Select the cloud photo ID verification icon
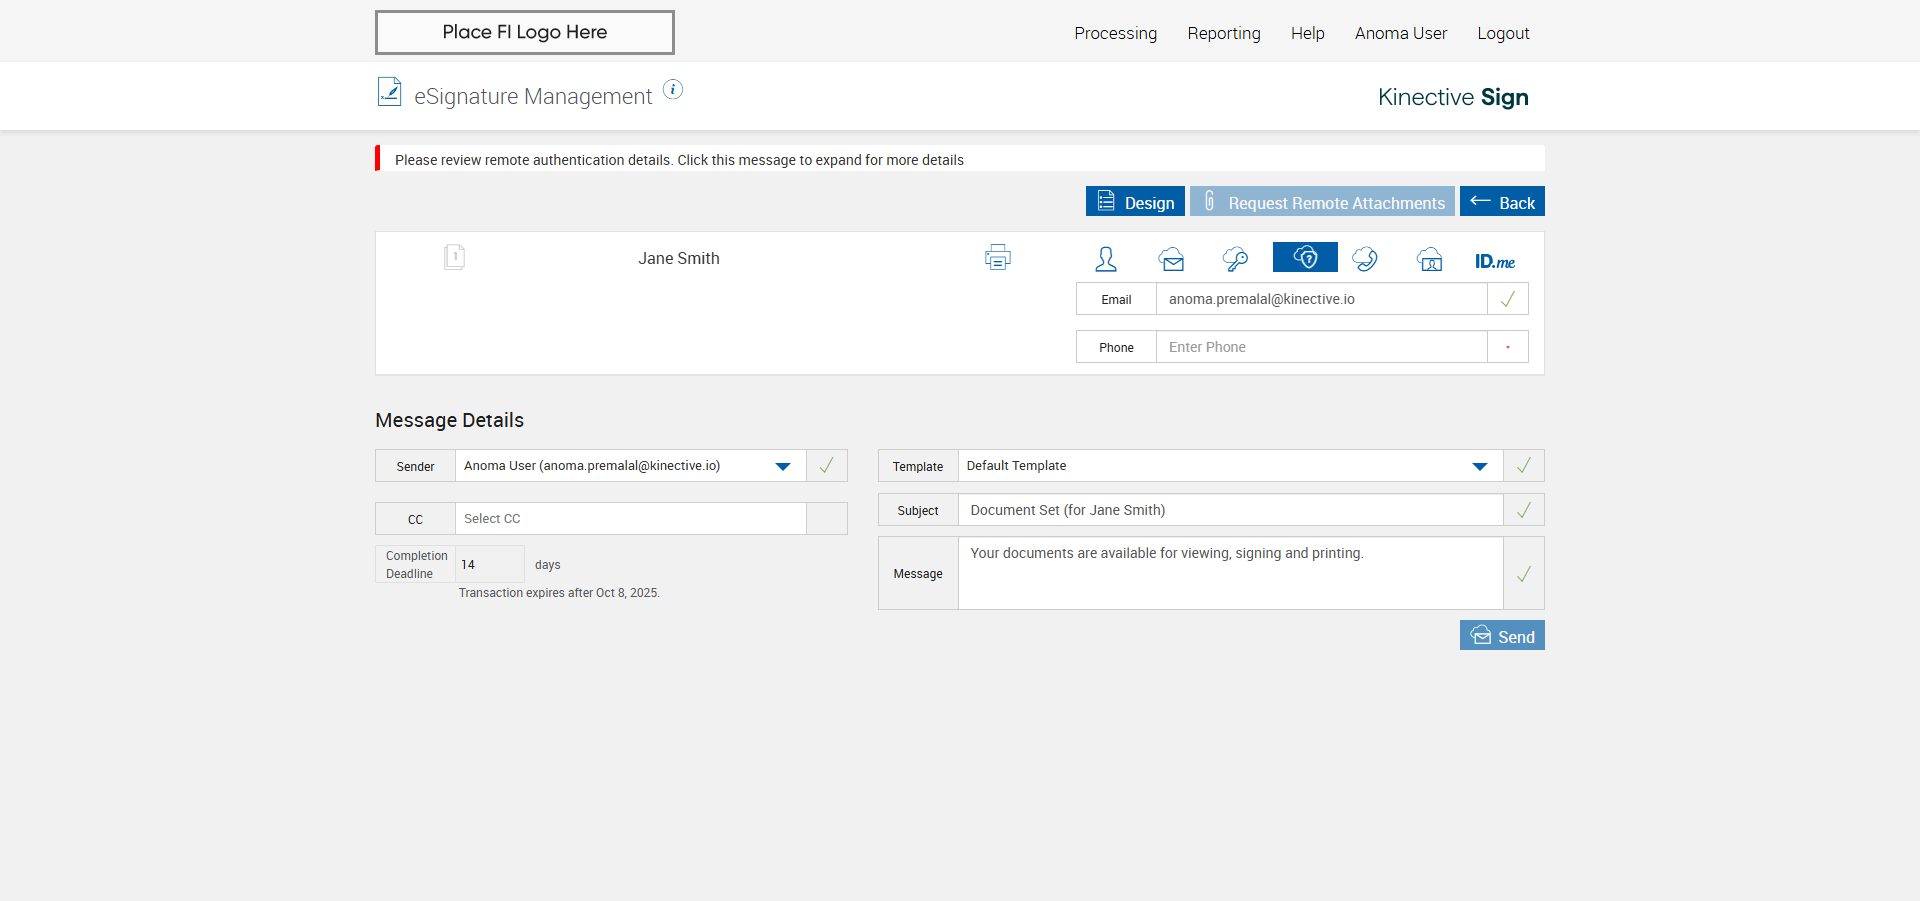 (x=1430, y=259)
